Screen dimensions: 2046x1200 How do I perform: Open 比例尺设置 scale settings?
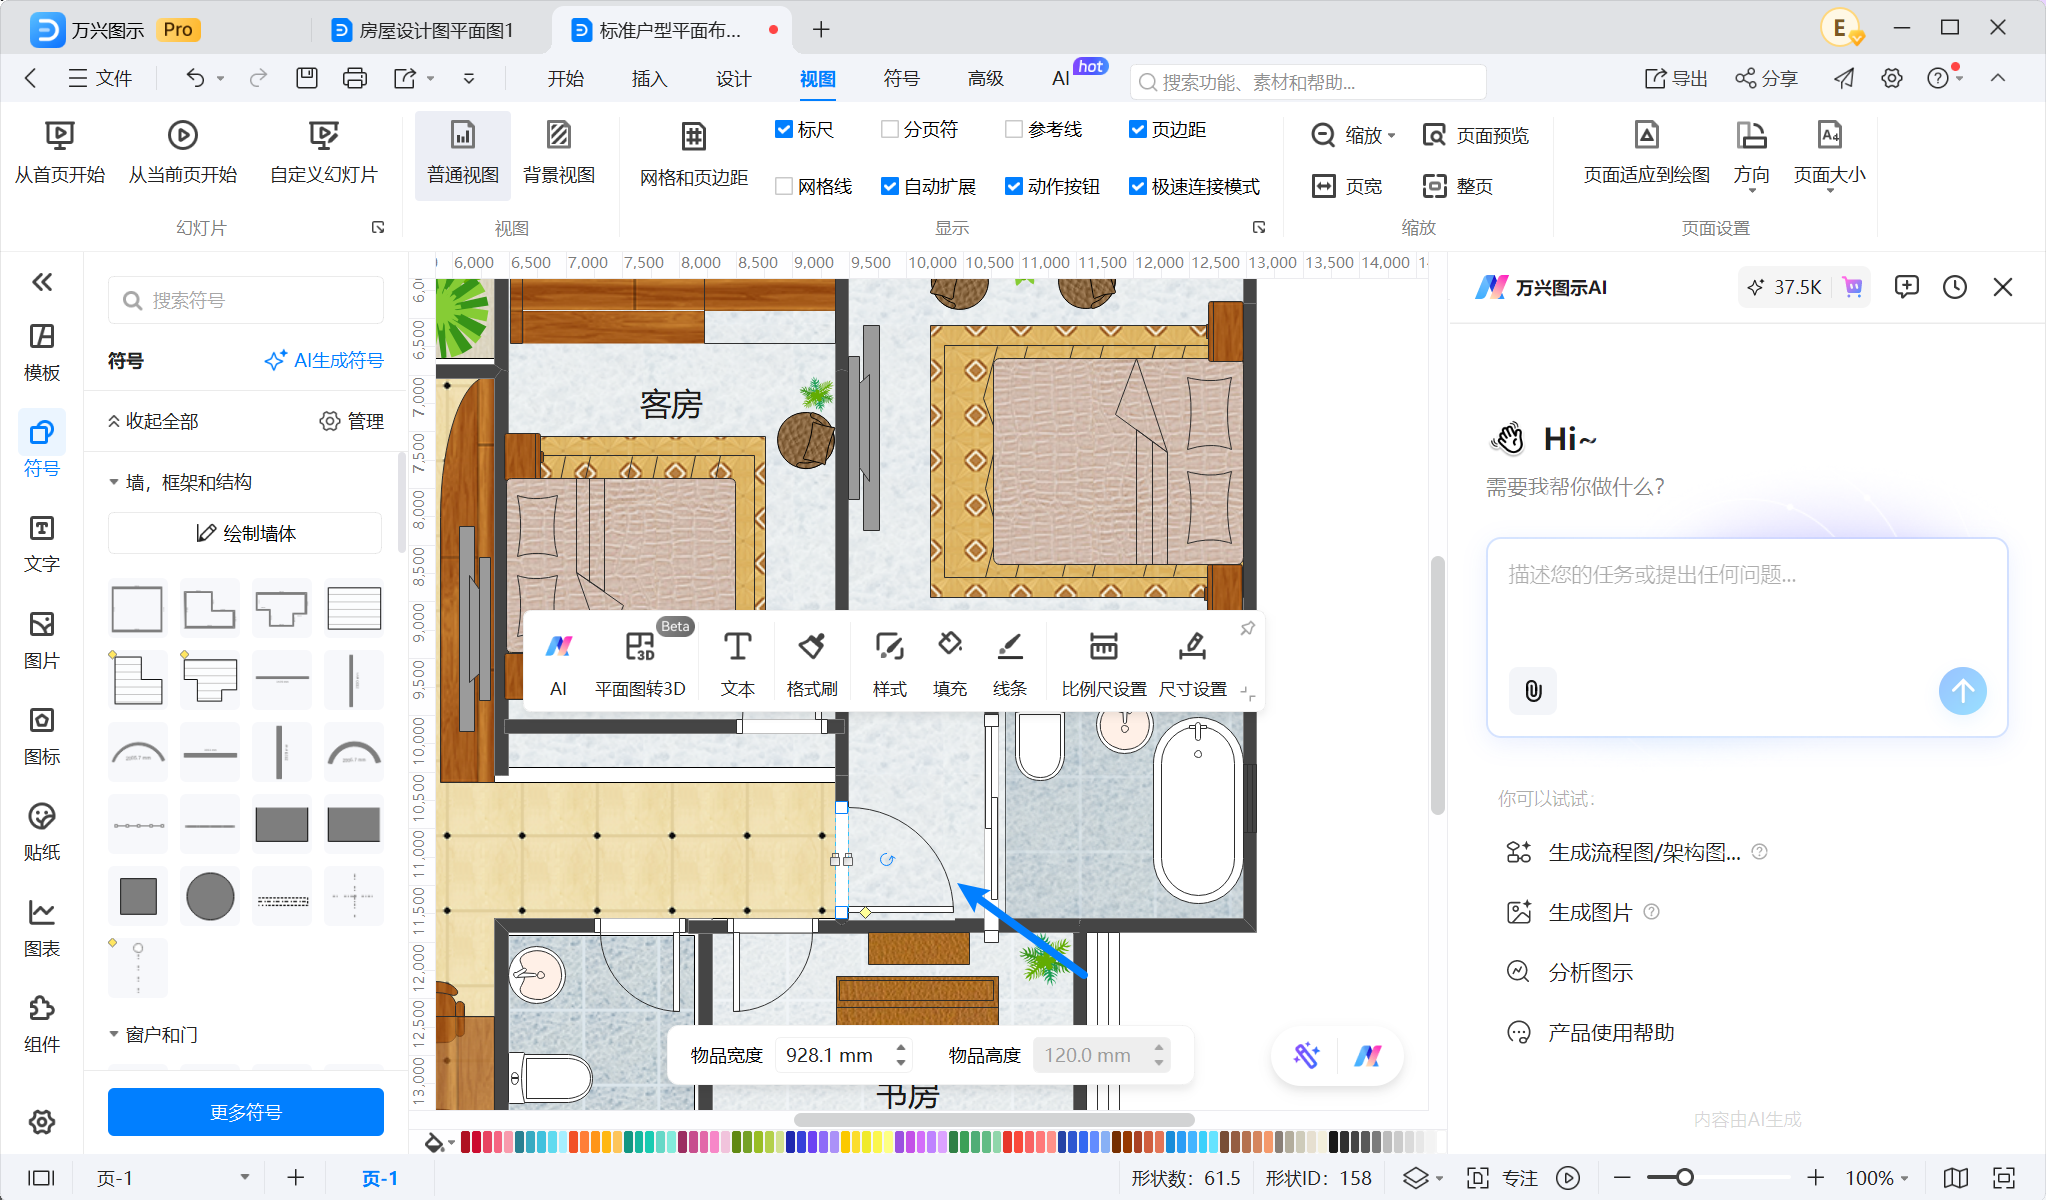[1104, 662]
